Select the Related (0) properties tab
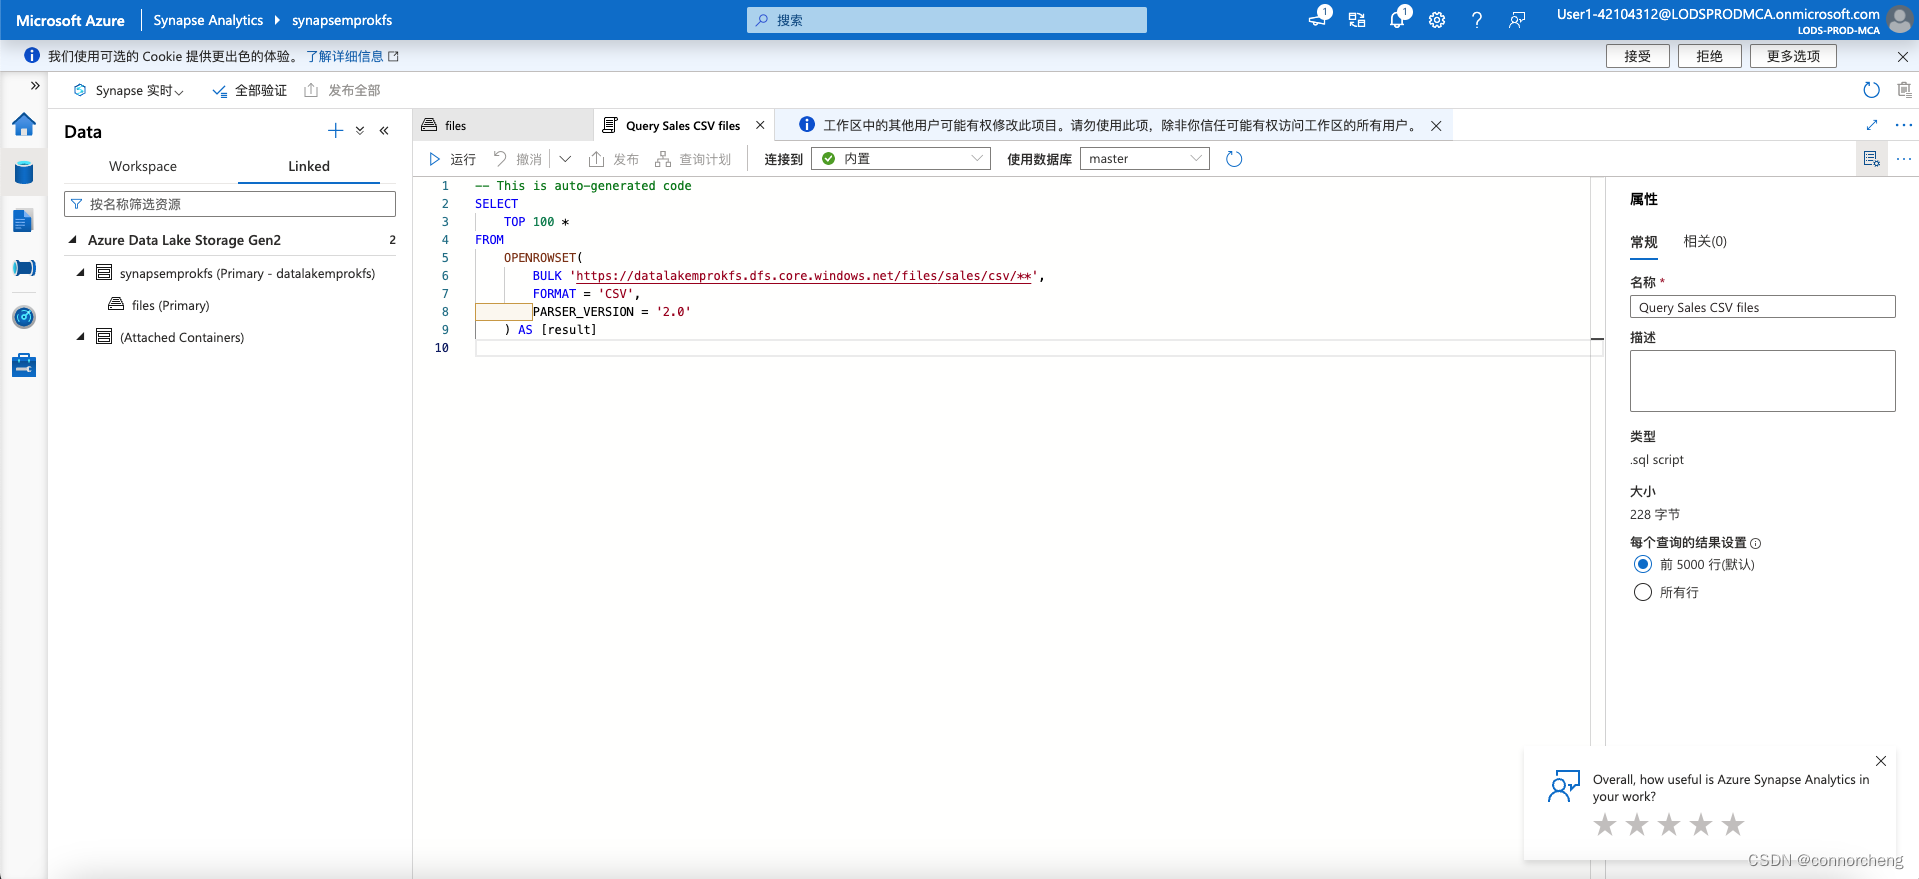Image resolution: width=1919 pixels, height=879 pixels. pos(1705,241)
